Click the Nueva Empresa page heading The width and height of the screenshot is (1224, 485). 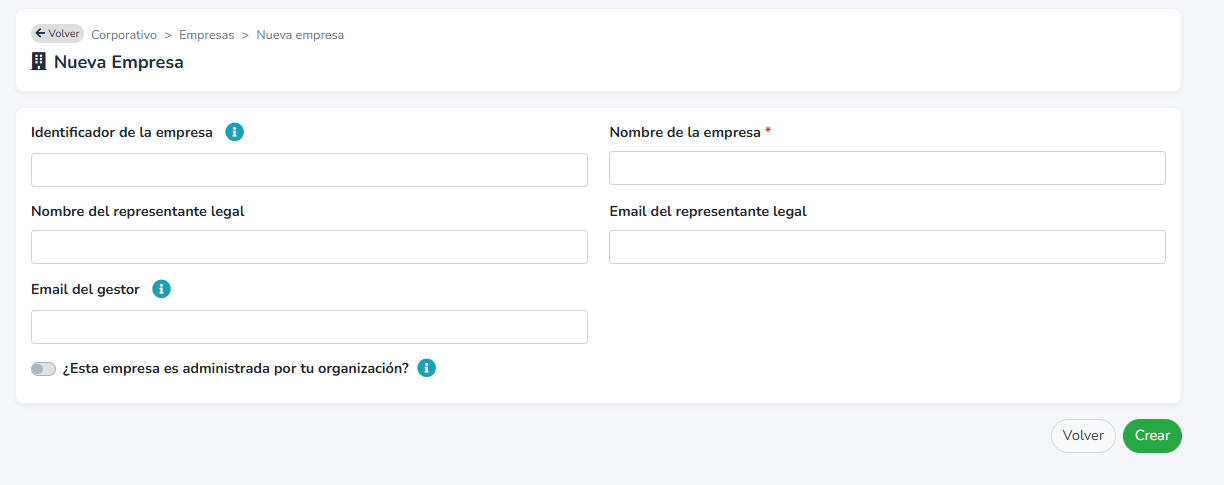119,62
